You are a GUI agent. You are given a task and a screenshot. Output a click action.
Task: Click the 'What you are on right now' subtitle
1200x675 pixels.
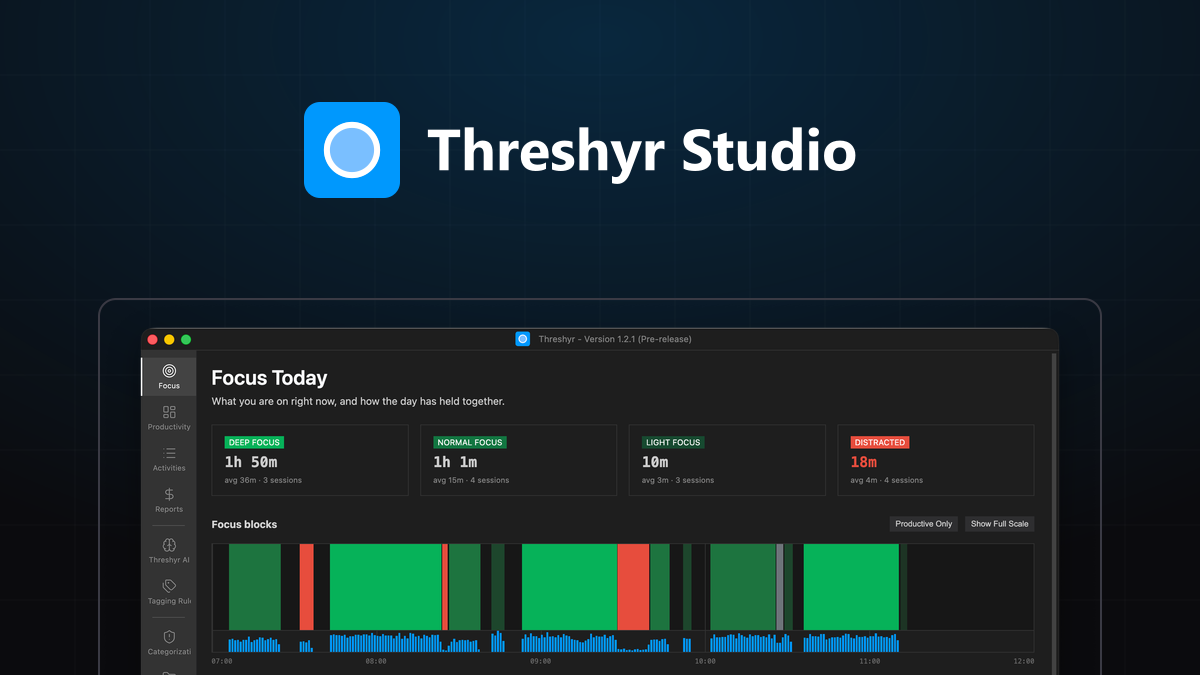pos(358,402)
